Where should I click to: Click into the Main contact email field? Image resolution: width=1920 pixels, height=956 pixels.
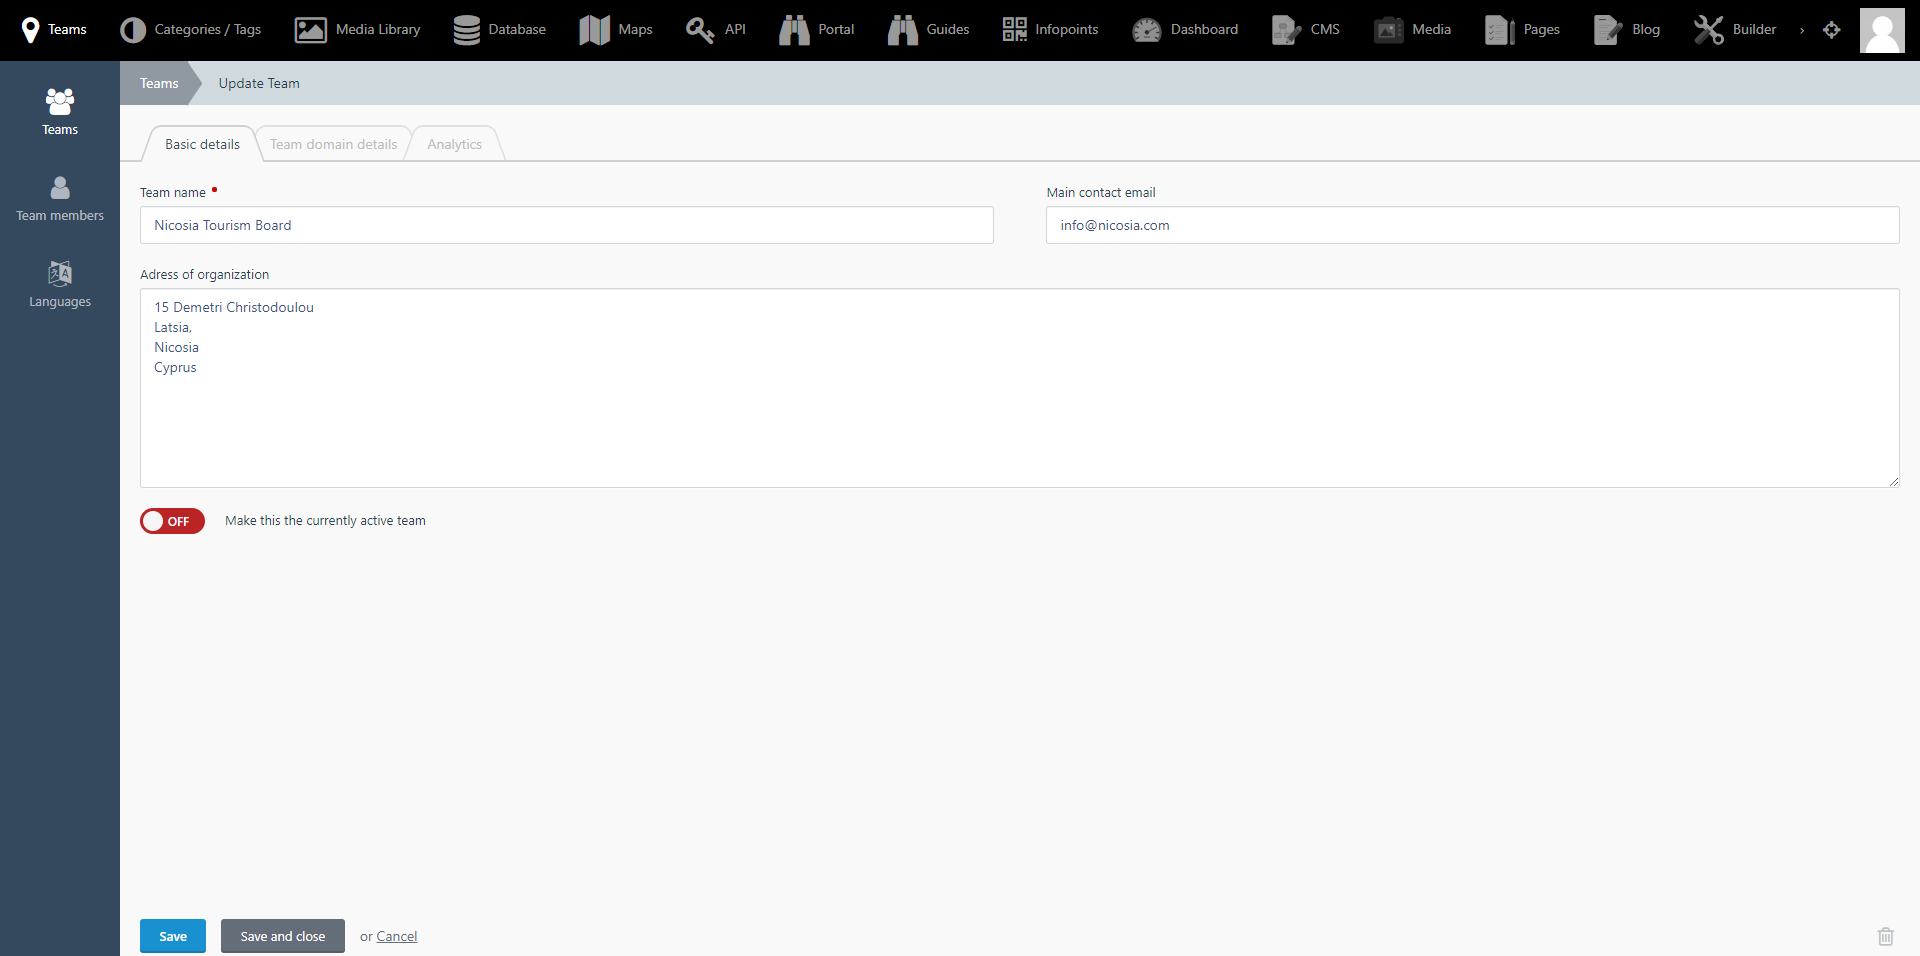click(x=1473, y=225)
